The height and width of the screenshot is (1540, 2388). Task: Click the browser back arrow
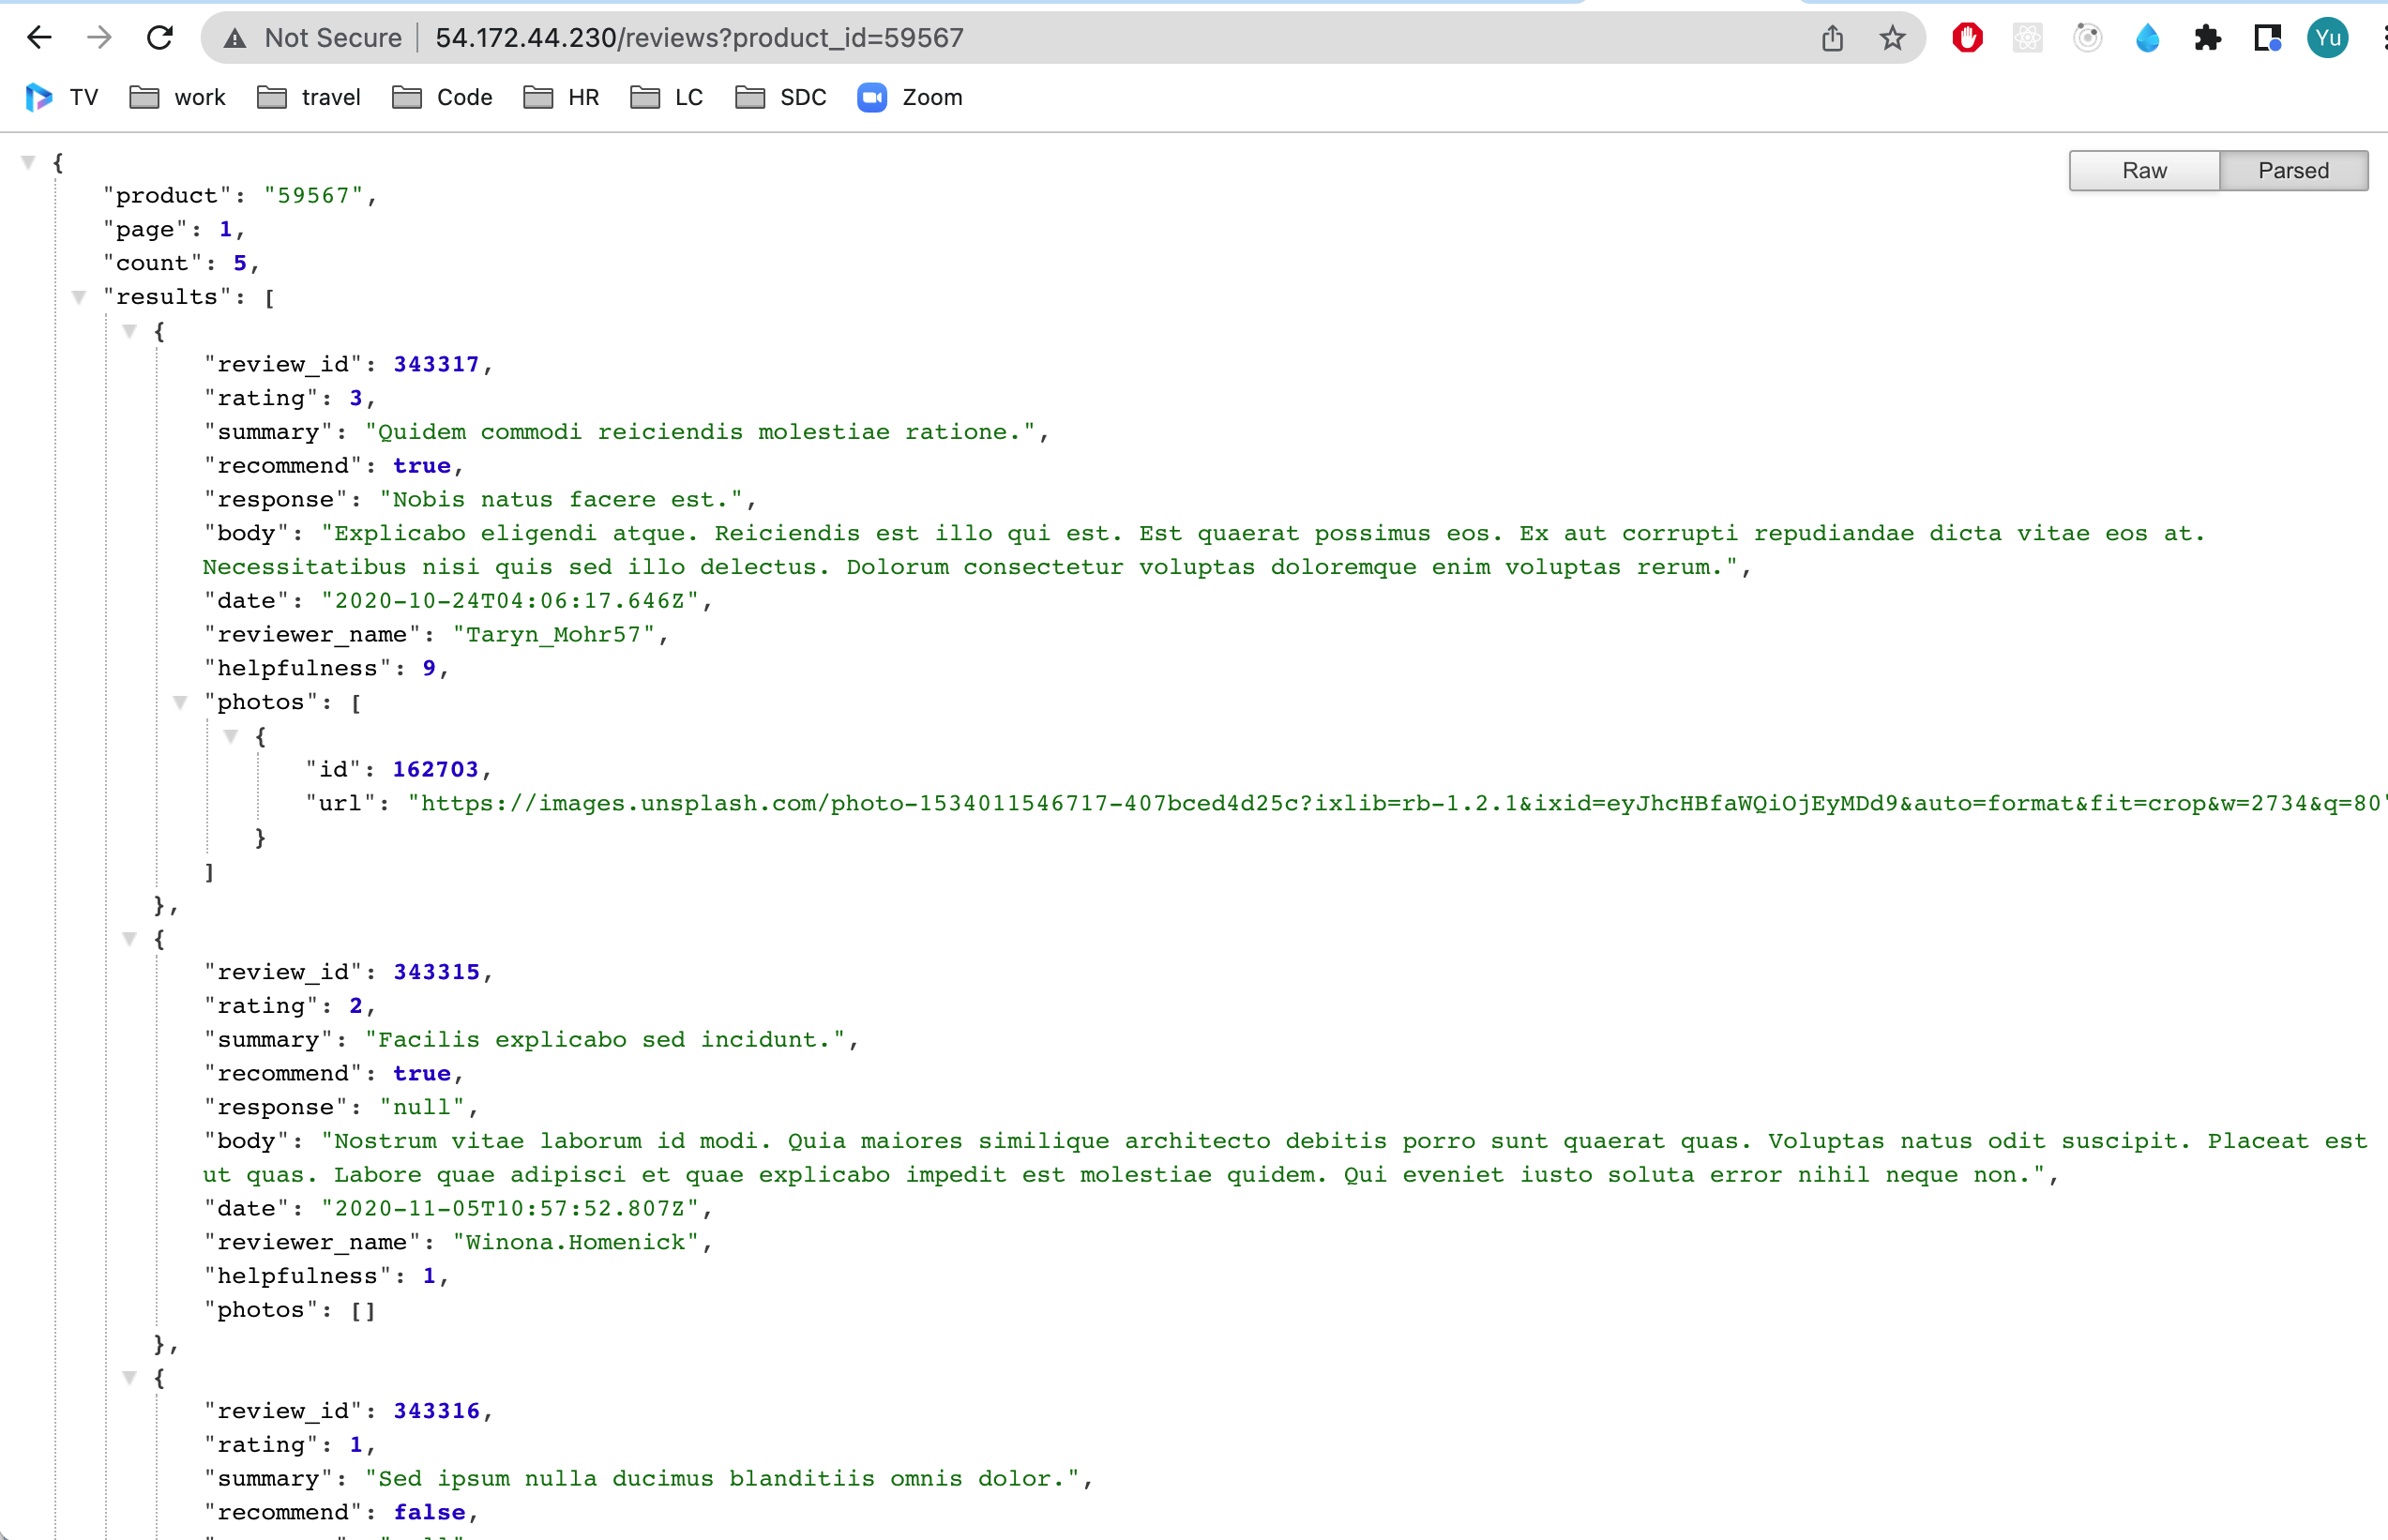click(x=39, y=38)
